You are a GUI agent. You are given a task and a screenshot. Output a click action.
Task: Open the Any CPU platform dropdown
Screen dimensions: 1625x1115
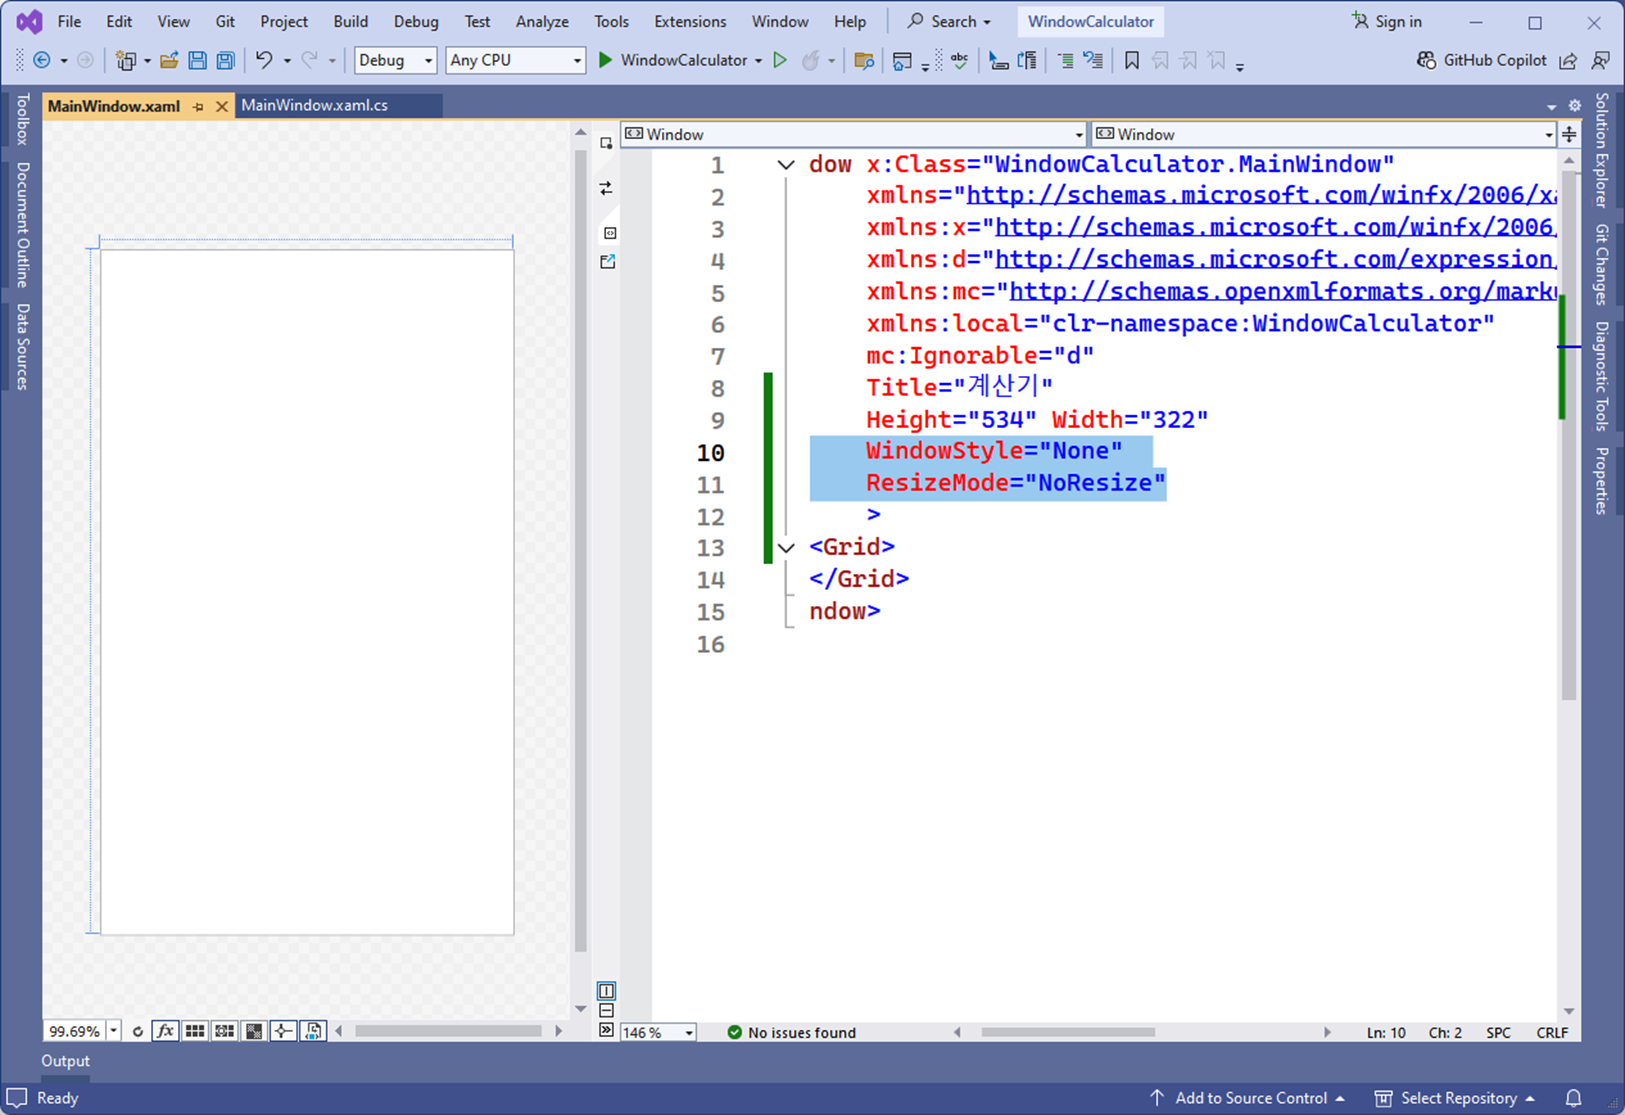pos(515,60)
